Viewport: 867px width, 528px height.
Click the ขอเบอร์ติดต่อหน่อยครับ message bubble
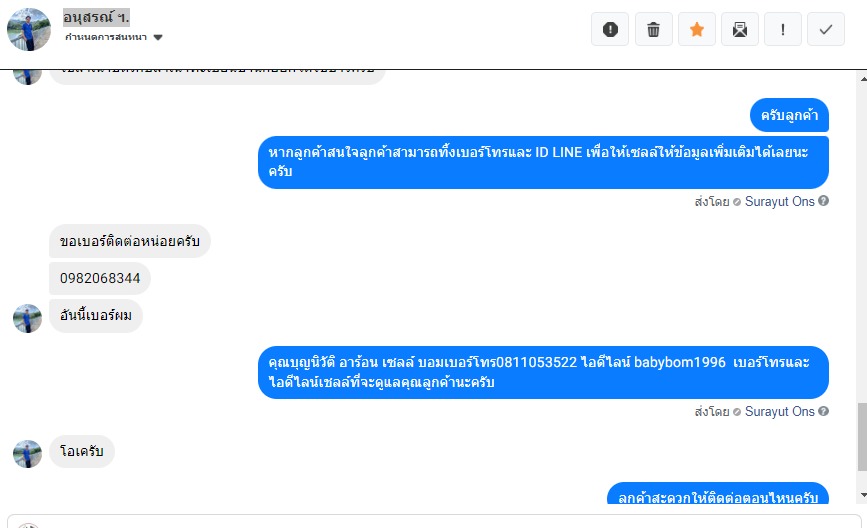[x=130, y=241]
